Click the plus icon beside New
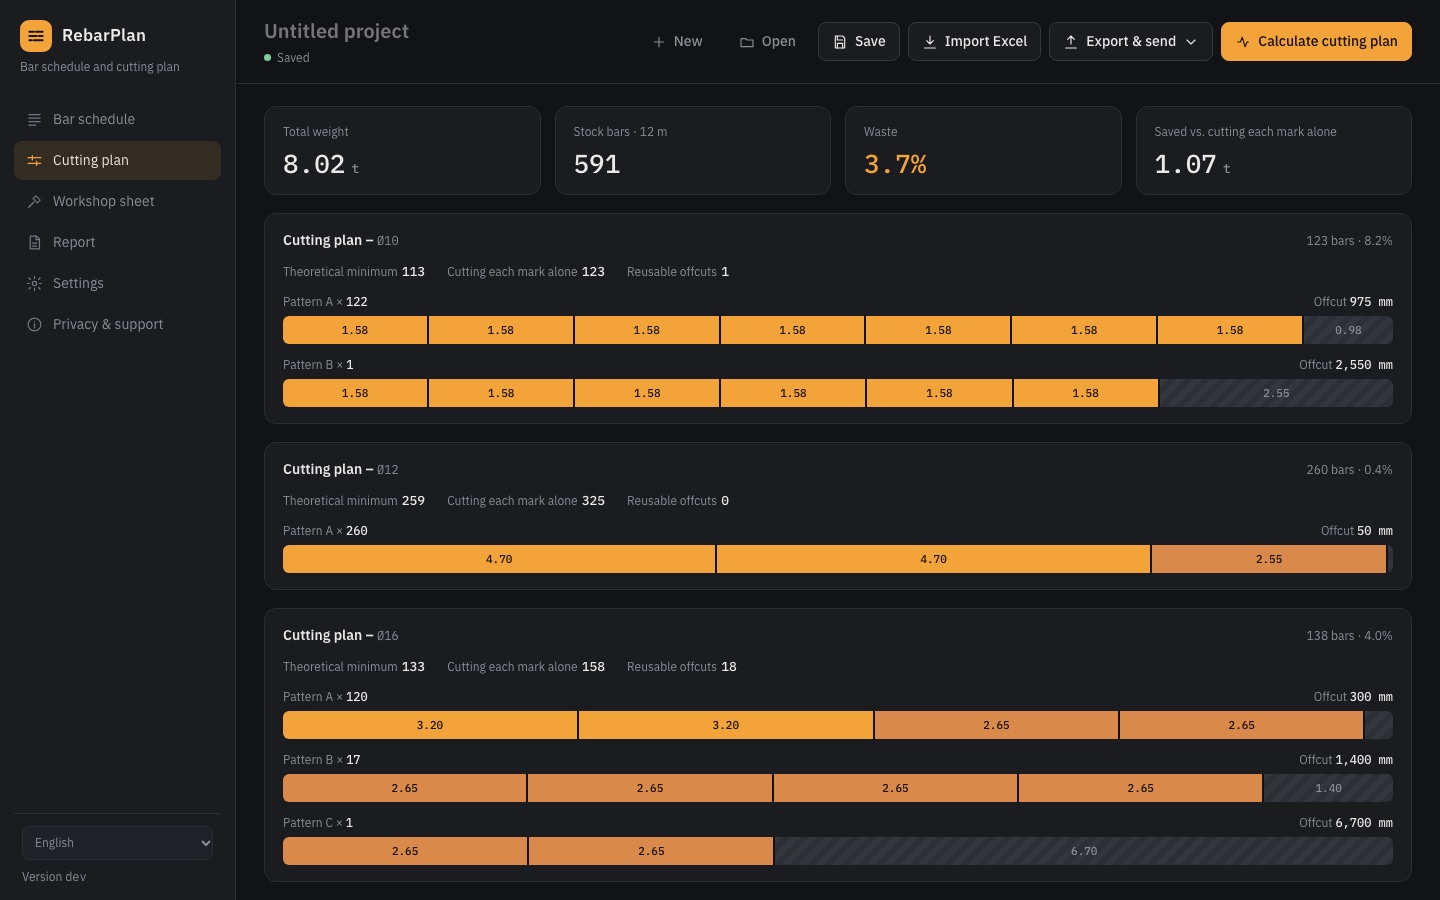 tap(658, 42)
